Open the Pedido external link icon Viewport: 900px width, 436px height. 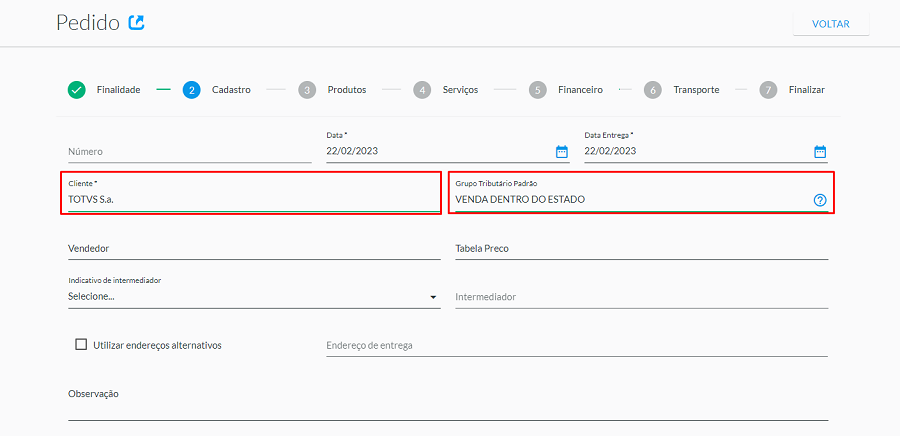pyautogui.click(x=137, y=22)
